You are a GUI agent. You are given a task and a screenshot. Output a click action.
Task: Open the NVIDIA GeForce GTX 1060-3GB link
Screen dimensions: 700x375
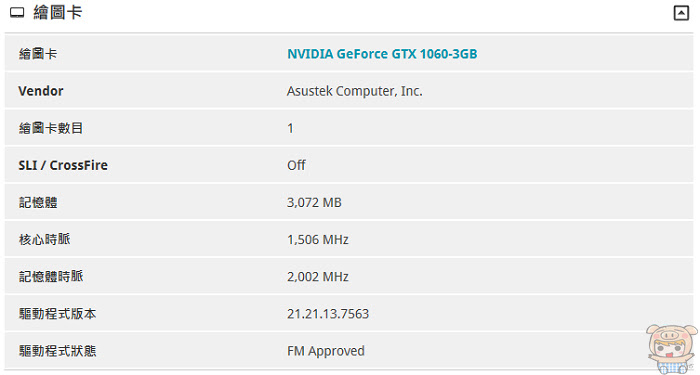[x=382, y=54]
